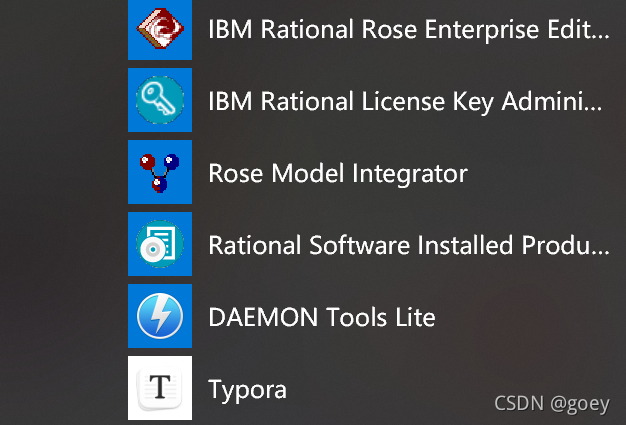Click "Rose Model Integrator" text
626x425 pixels.
[338, 174]
